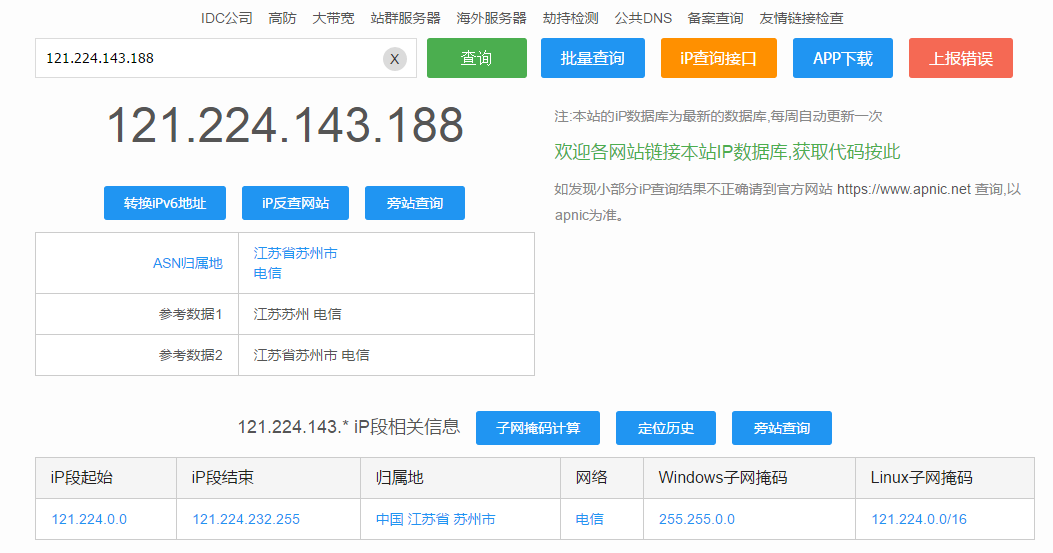Report an error via 上报错误
This screenshot has height=553, width=1053.
click(961, 58)
